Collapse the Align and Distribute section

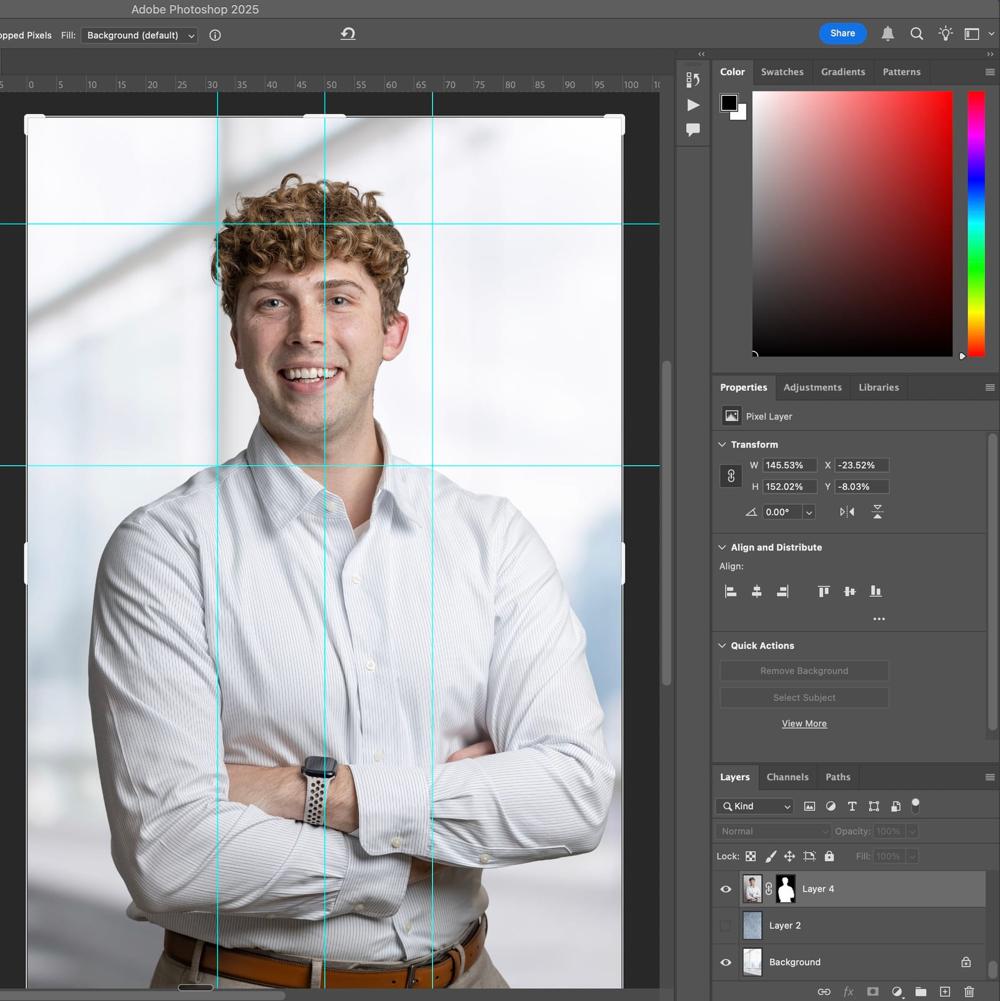click(722, 547)
